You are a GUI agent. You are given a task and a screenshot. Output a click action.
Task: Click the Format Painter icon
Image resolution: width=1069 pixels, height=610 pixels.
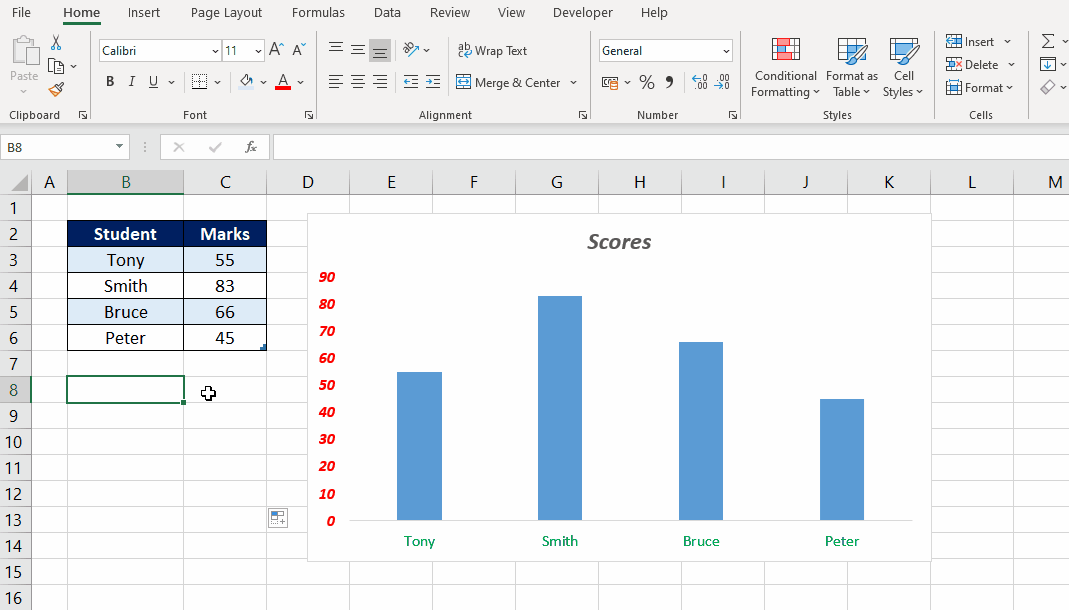[x=57, y=89]
